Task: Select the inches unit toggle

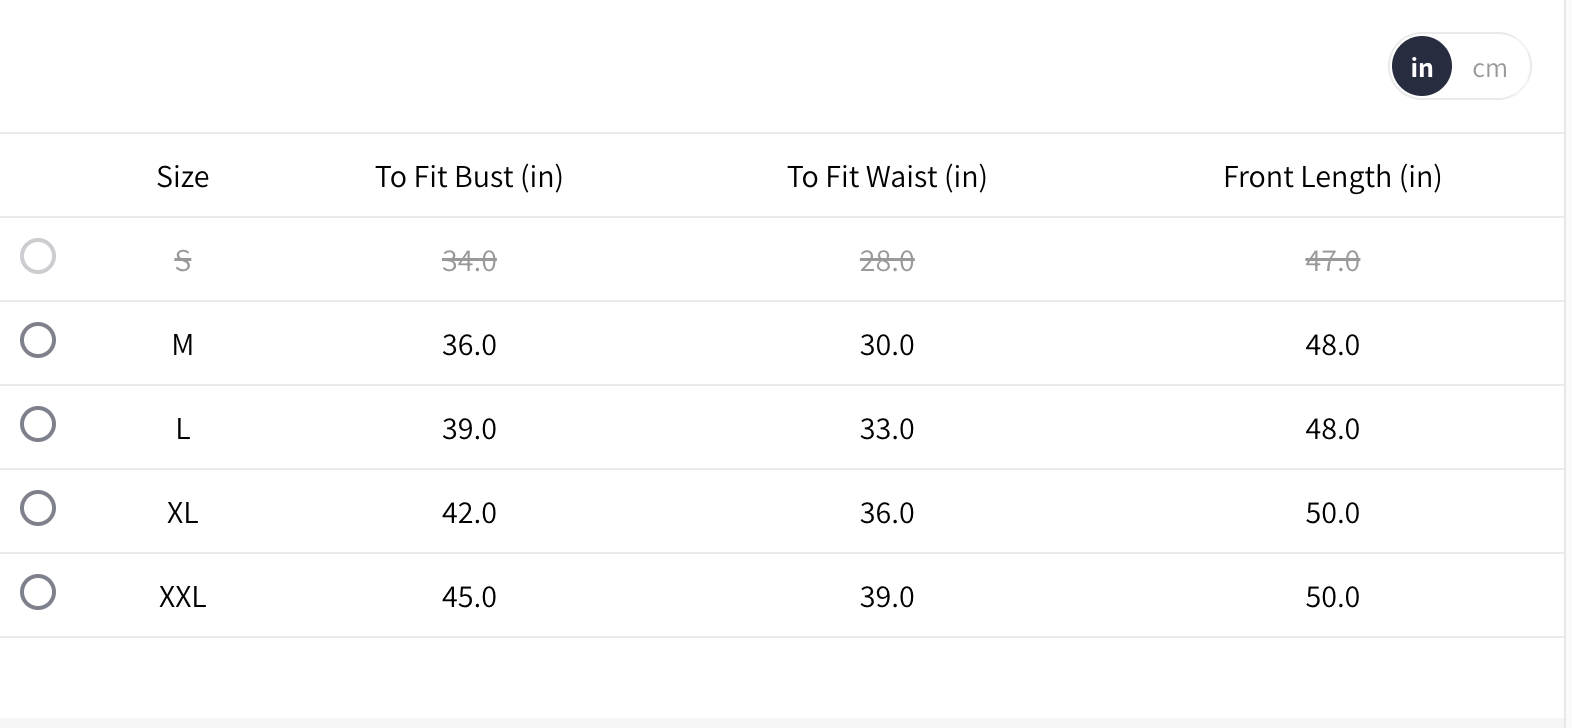Action: [x=1421, y=67]
